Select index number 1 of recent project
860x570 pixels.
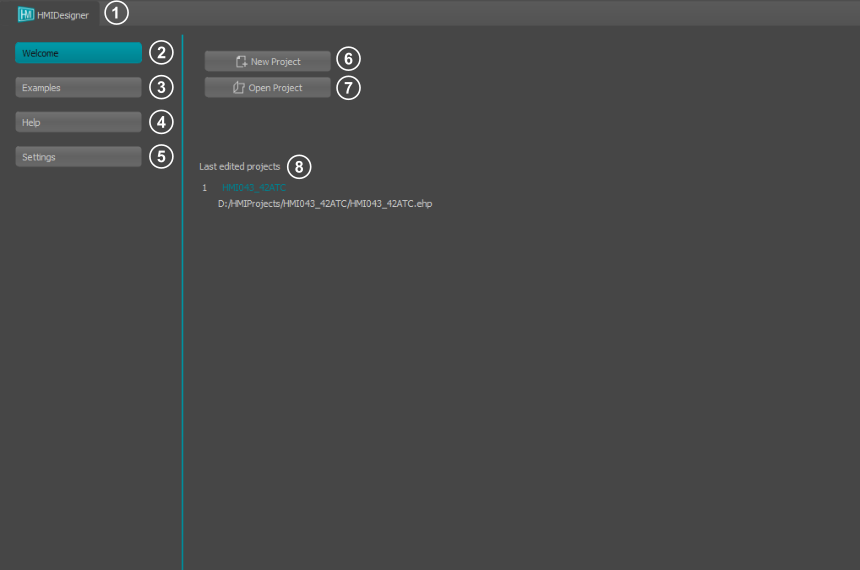204,187
